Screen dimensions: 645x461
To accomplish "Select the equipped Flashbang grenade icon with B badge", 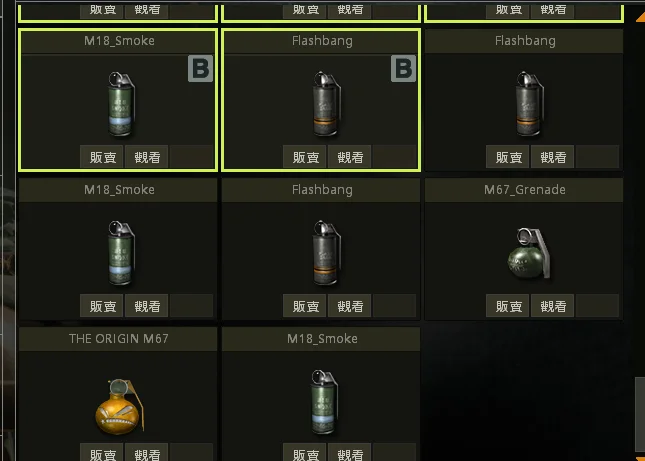I will coord(327,104).
